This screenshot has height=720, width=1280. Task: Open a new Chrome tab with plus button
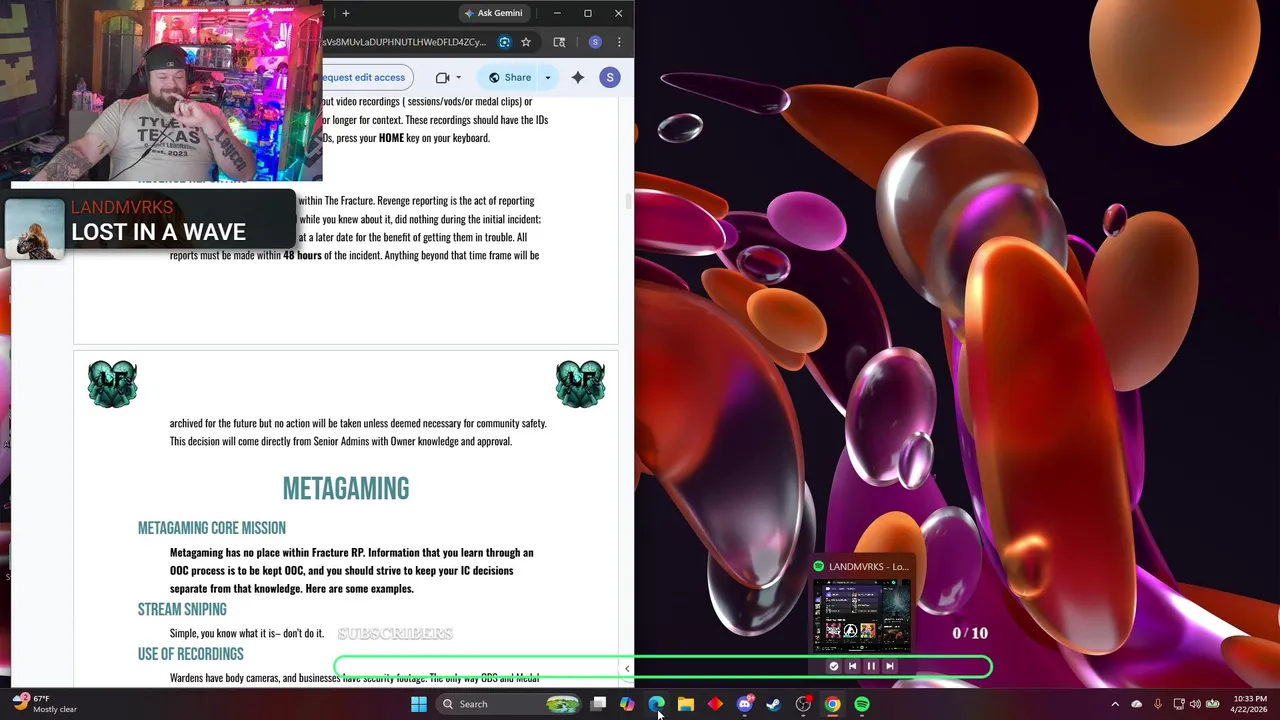click(x=346, y=13)
